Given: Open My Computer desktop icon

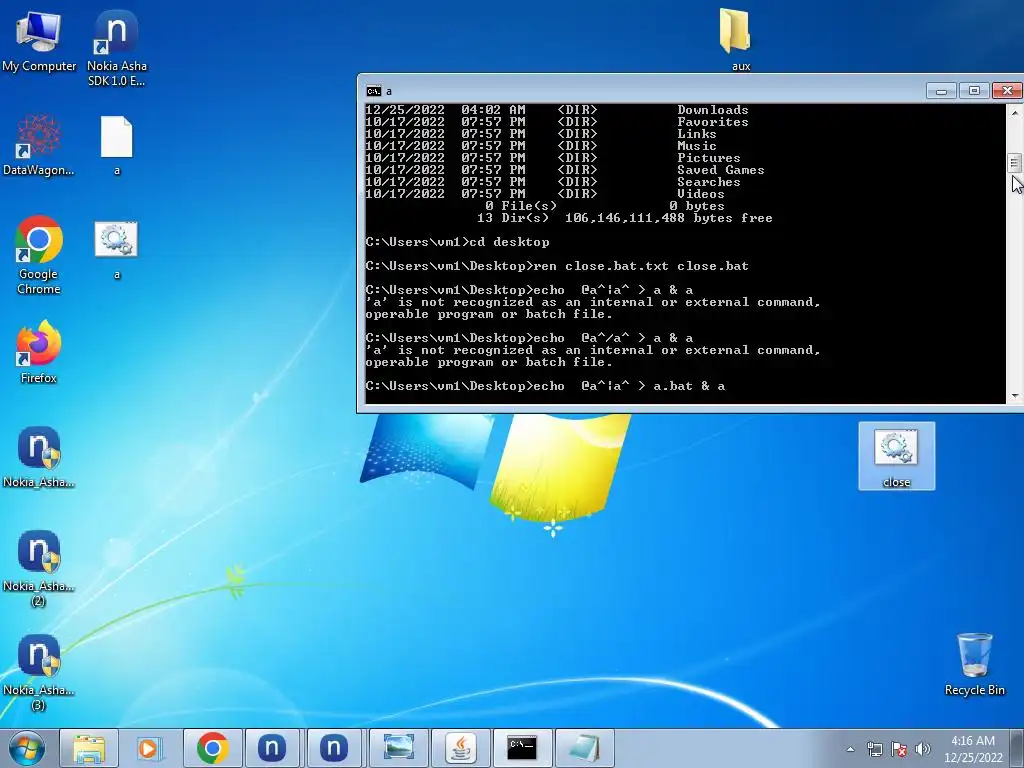Looking at the screenshot, I should click(x=39, y=40).
